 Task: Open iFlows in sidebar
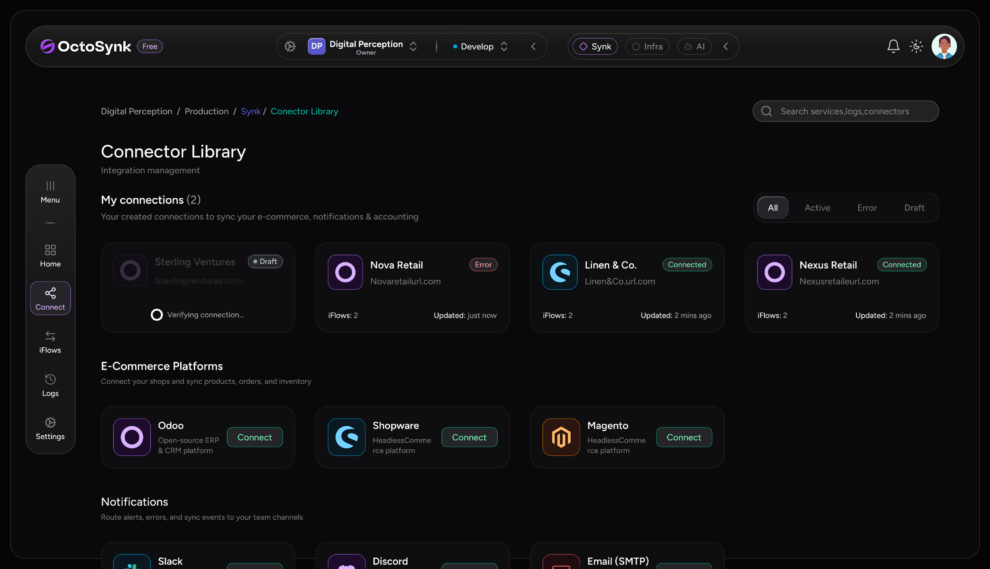(50, 342)
